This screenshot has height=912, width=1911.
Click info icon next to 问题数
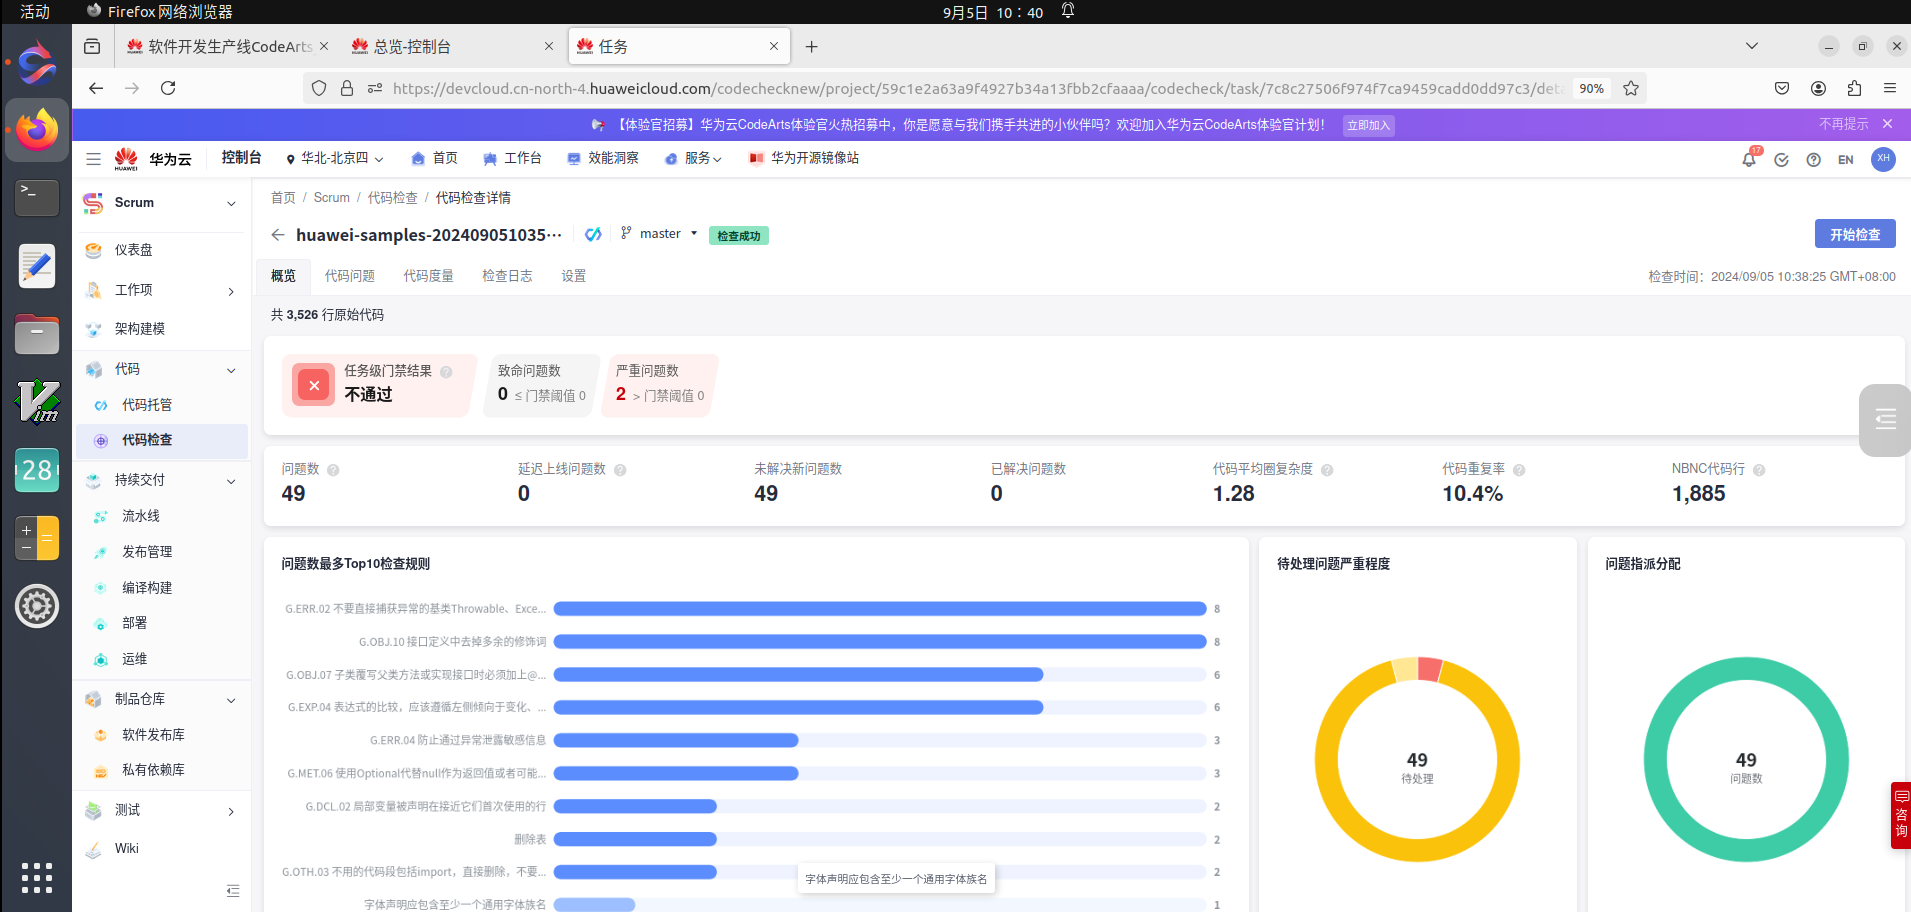pyautogui.click(x=333, y=470)
